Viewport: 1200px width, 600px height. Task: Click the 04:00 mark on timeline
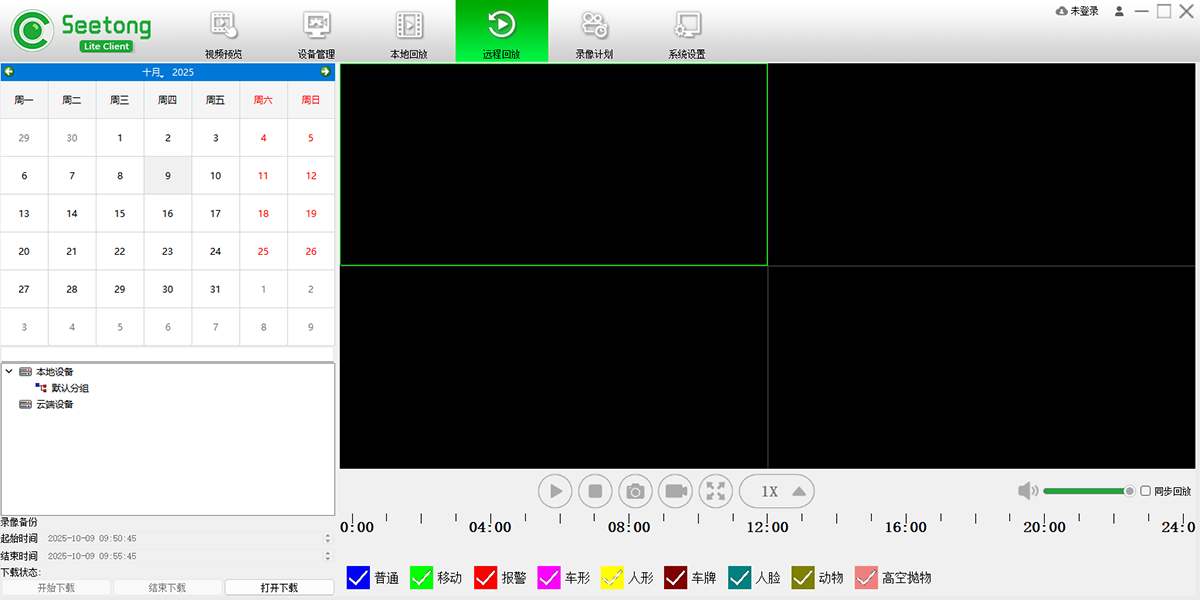[x=490, y=527]
